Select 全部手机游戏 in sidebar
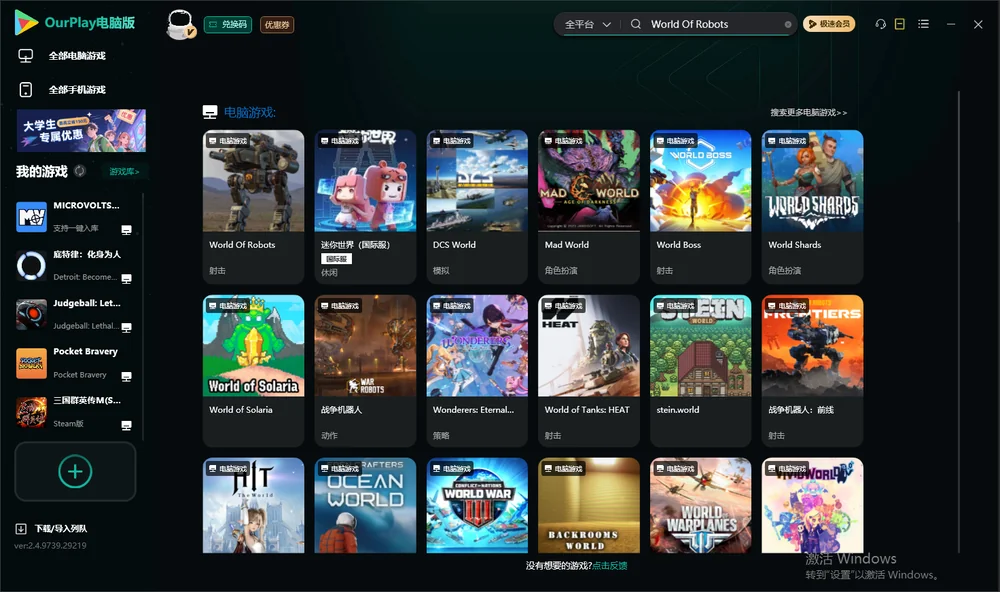 pos(77,89)
